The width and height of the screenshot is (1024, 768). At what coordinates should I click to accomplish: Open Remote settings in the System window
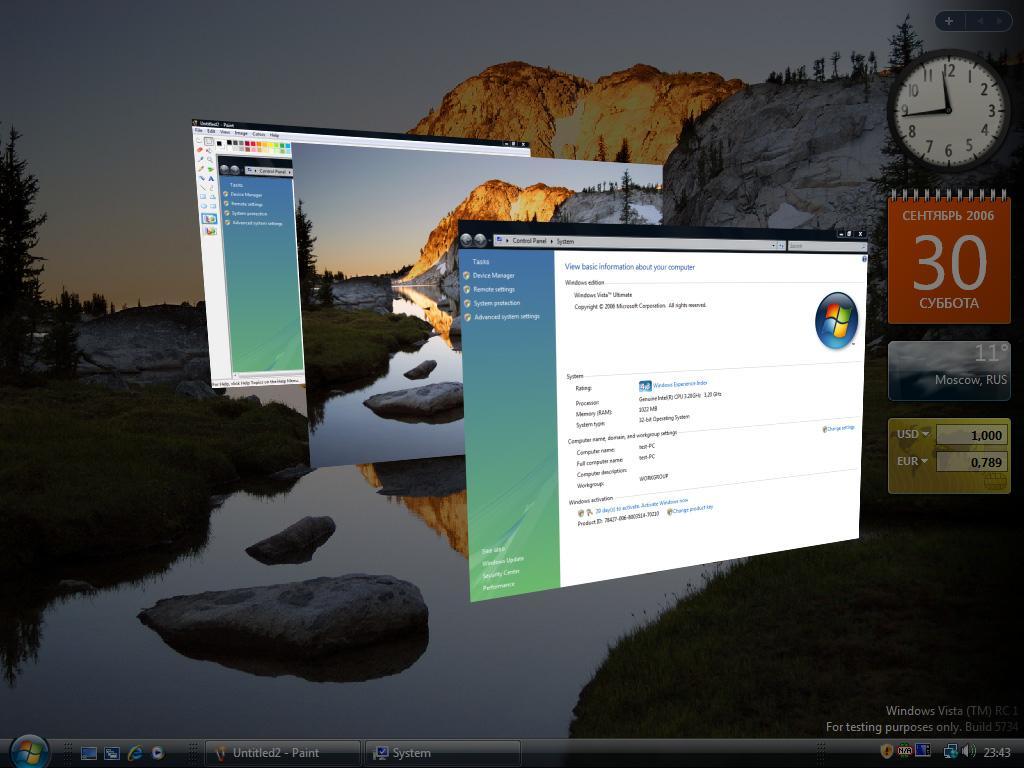pyautogui.click(x=494, y=289)
